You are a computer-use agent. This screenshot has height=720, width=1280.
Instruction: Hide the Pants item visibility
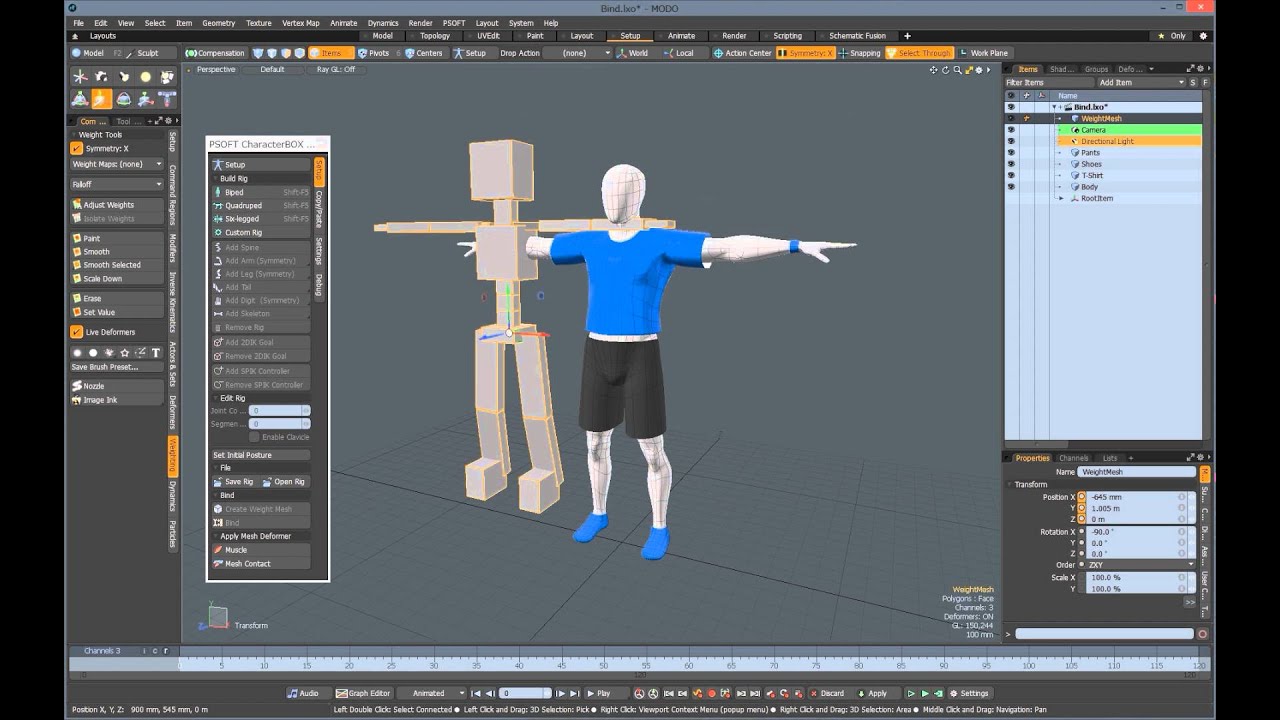[x=1010, y=152]
